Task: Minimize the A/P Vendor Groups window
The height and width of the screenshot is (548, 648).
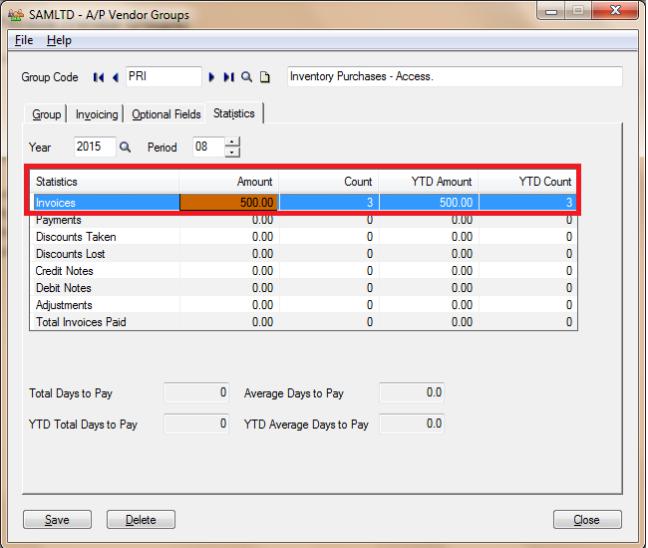Action: 551,11
